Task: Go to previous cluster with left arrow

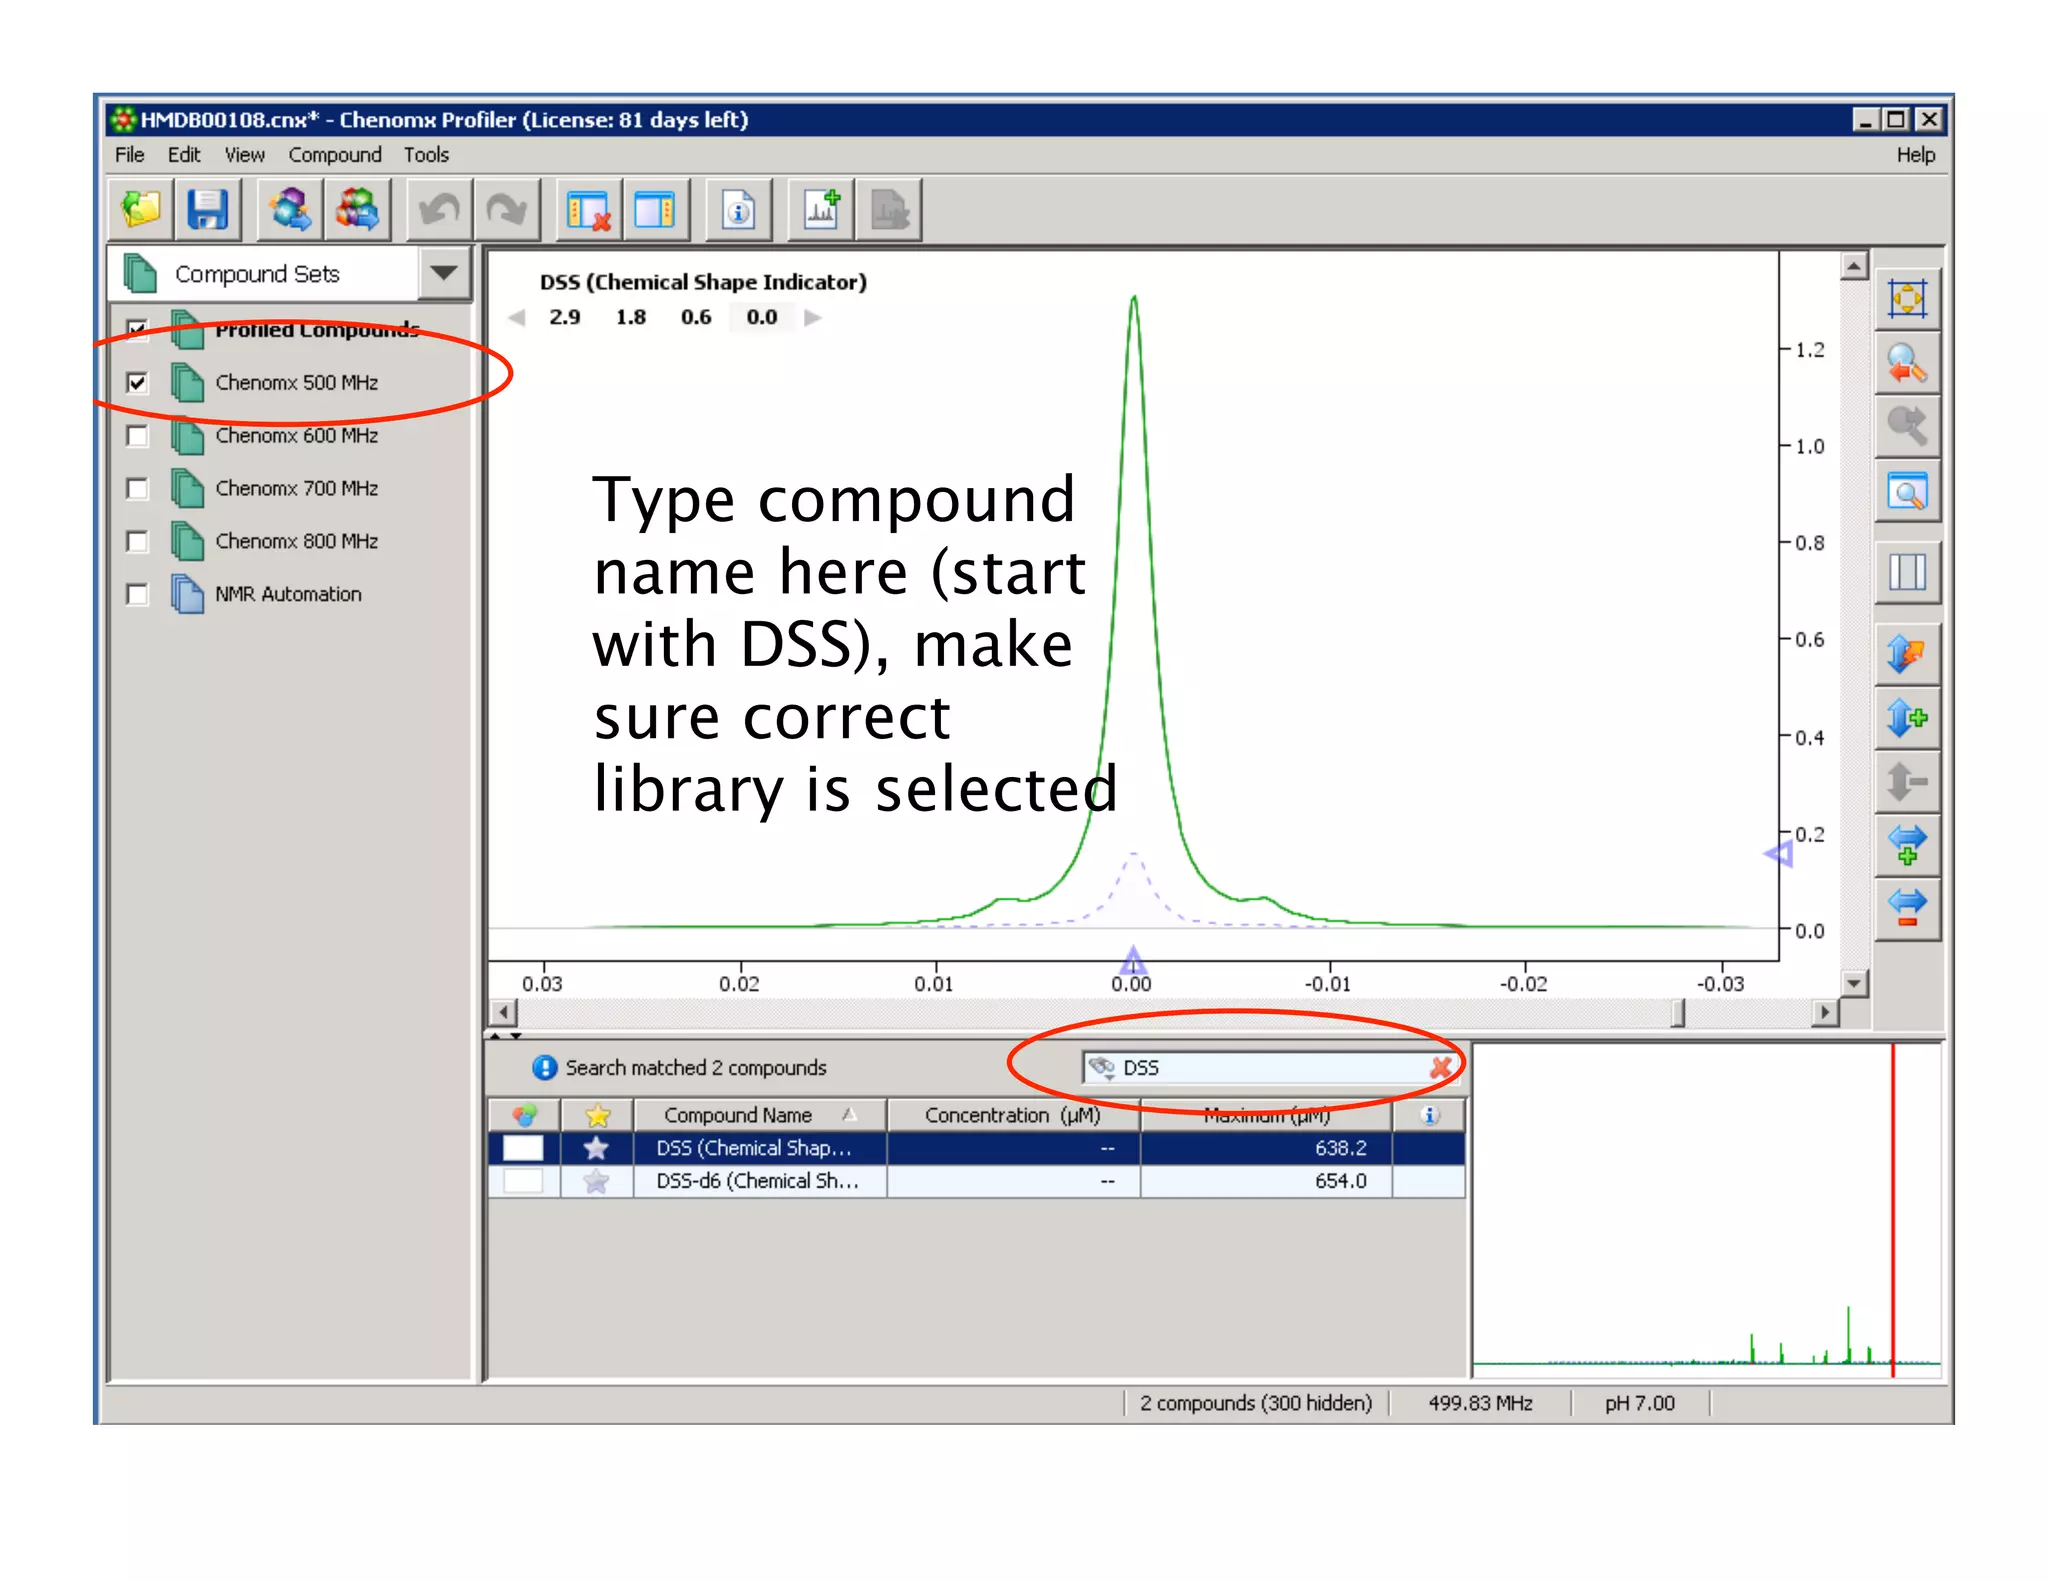Action: (517, 317)
